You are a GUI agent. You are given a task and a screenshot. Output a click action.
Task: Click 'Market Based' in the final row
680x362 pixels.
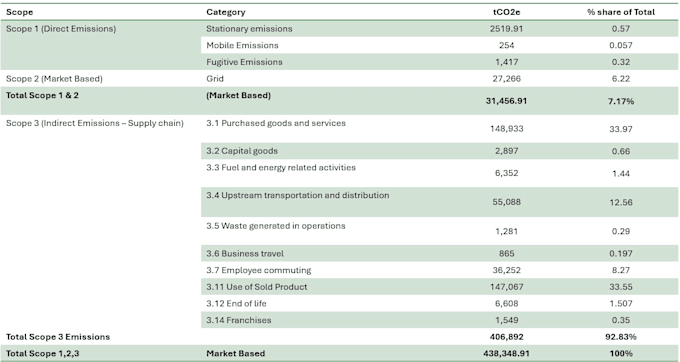point(235,354)
